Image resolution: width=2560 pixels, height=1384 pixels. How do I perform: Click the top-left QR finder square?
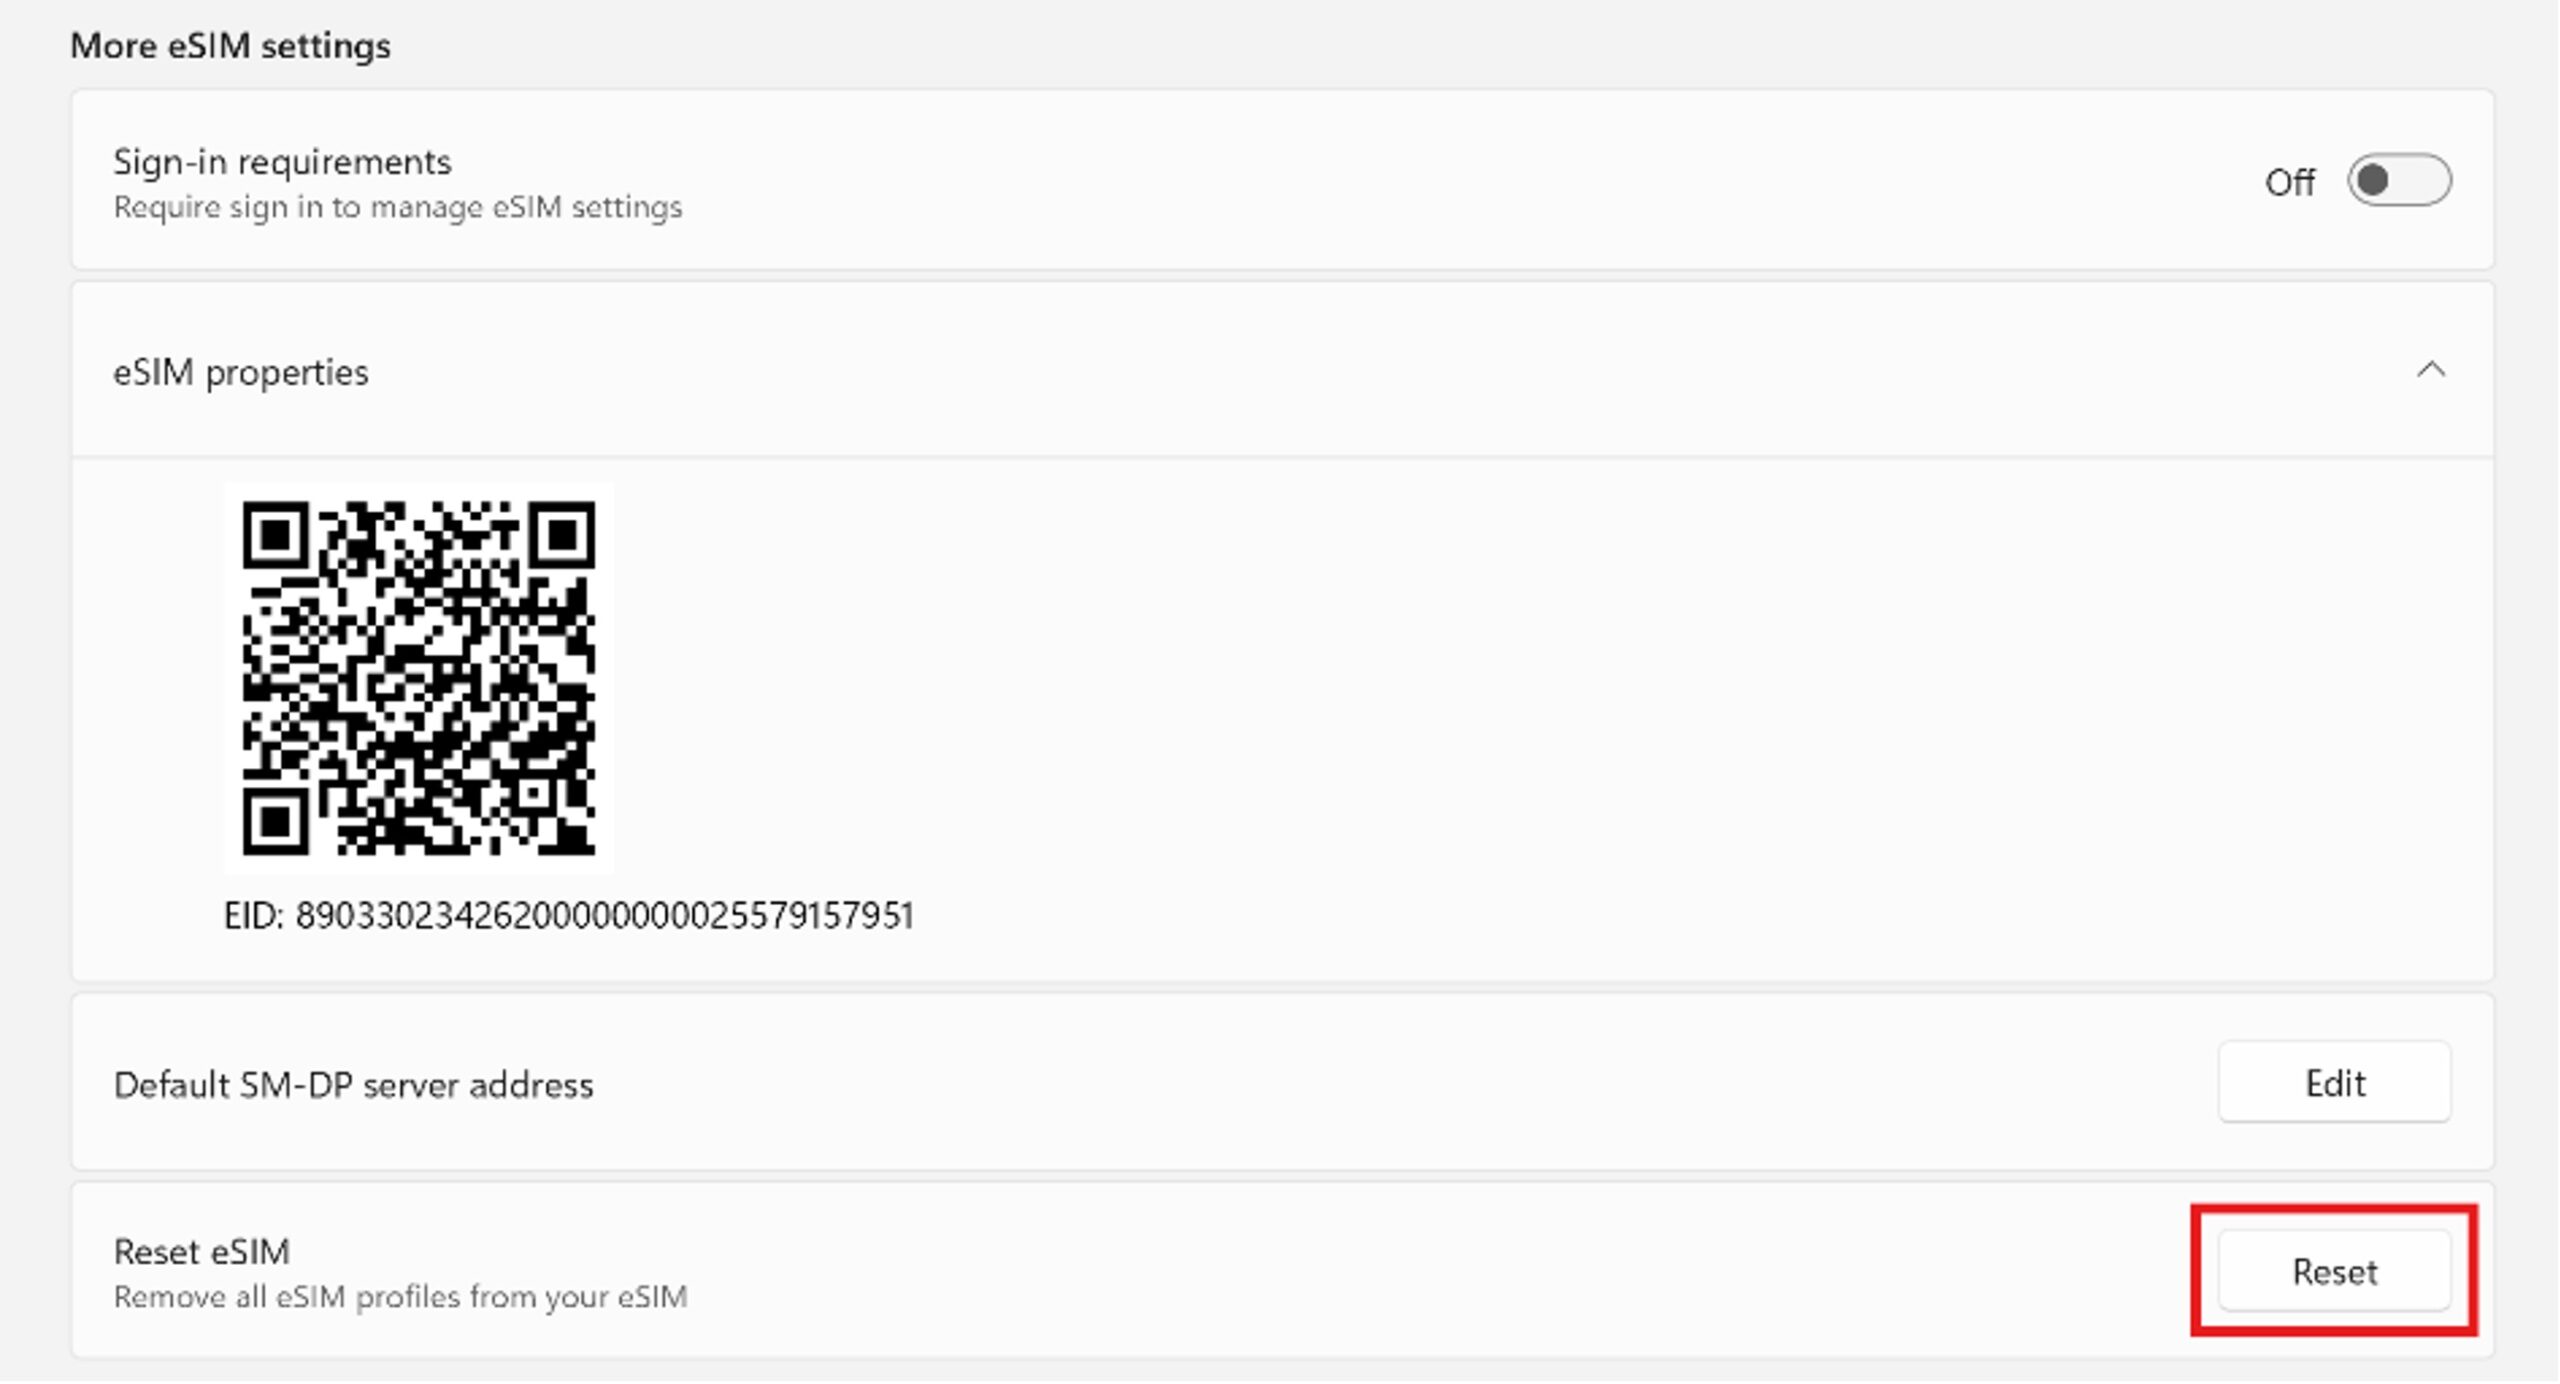point(275,535)
